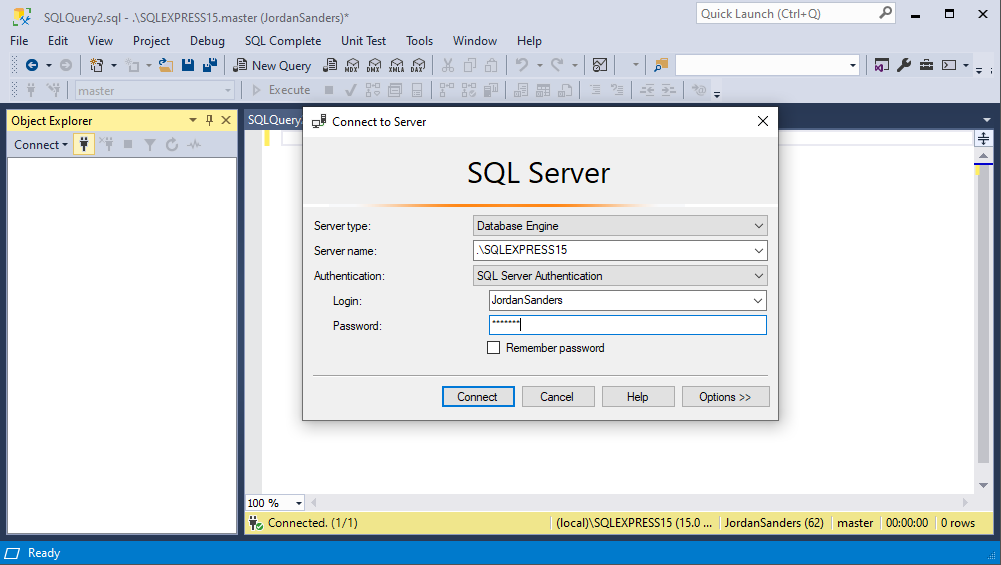Click the Help button in the Connect to Server dialog
1001x565 pixels.
point(638,396)
